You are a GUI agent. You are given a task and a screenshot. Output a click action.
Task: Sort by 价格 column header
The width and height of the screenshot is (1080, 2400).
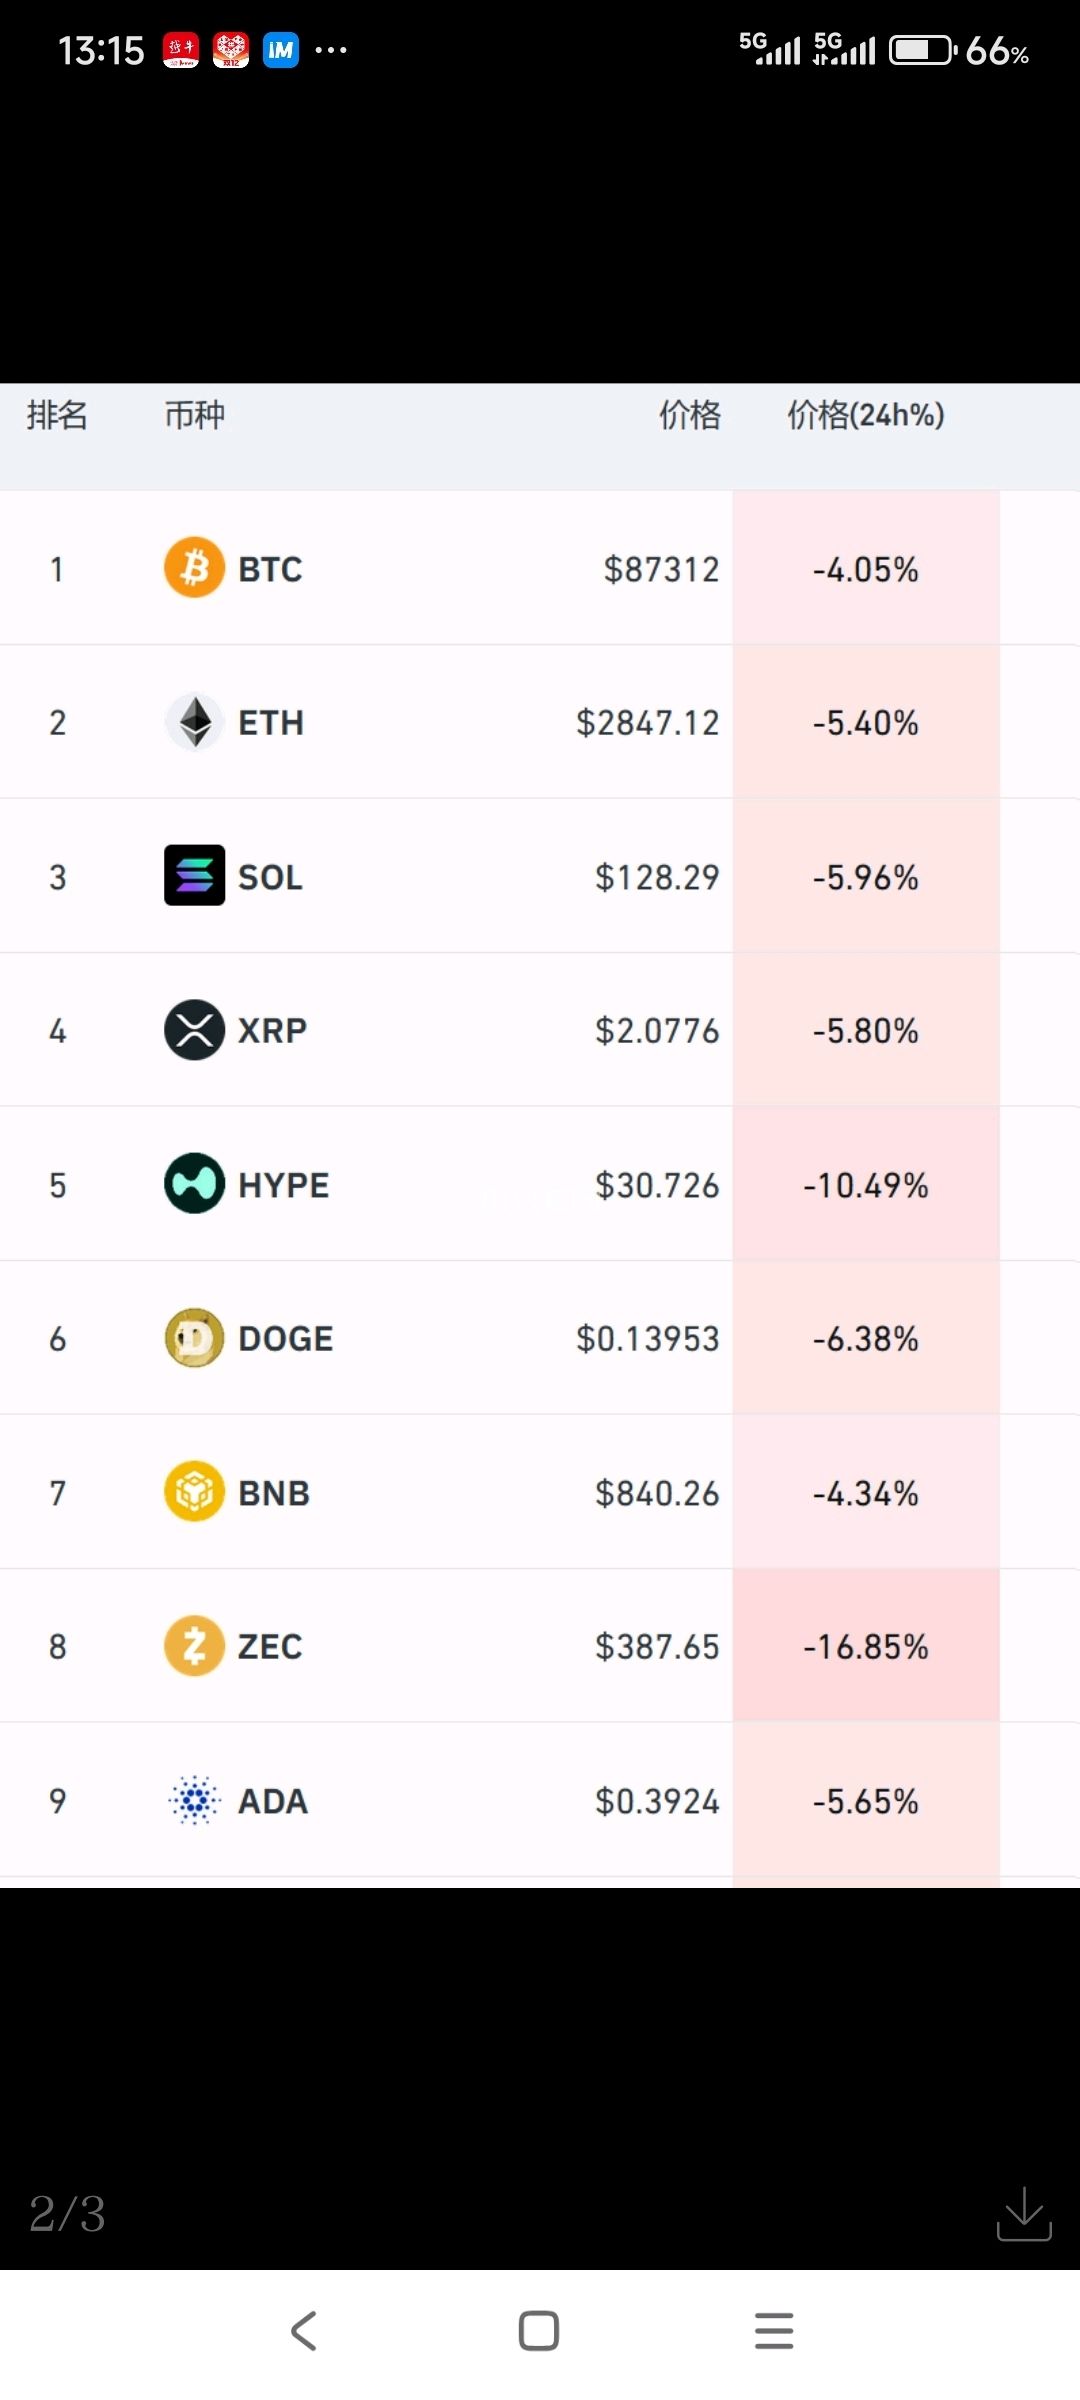click(690, 415)
